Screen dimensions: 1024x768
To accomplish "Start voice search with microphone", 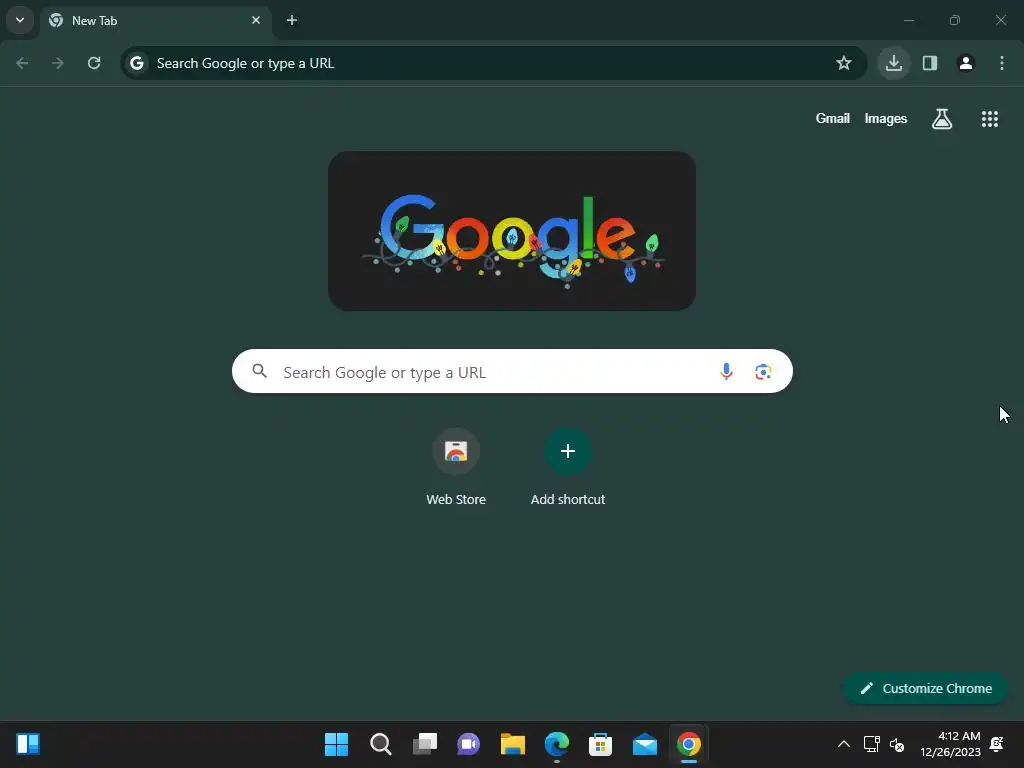I will pyautogui.click(x=726, y=372).
